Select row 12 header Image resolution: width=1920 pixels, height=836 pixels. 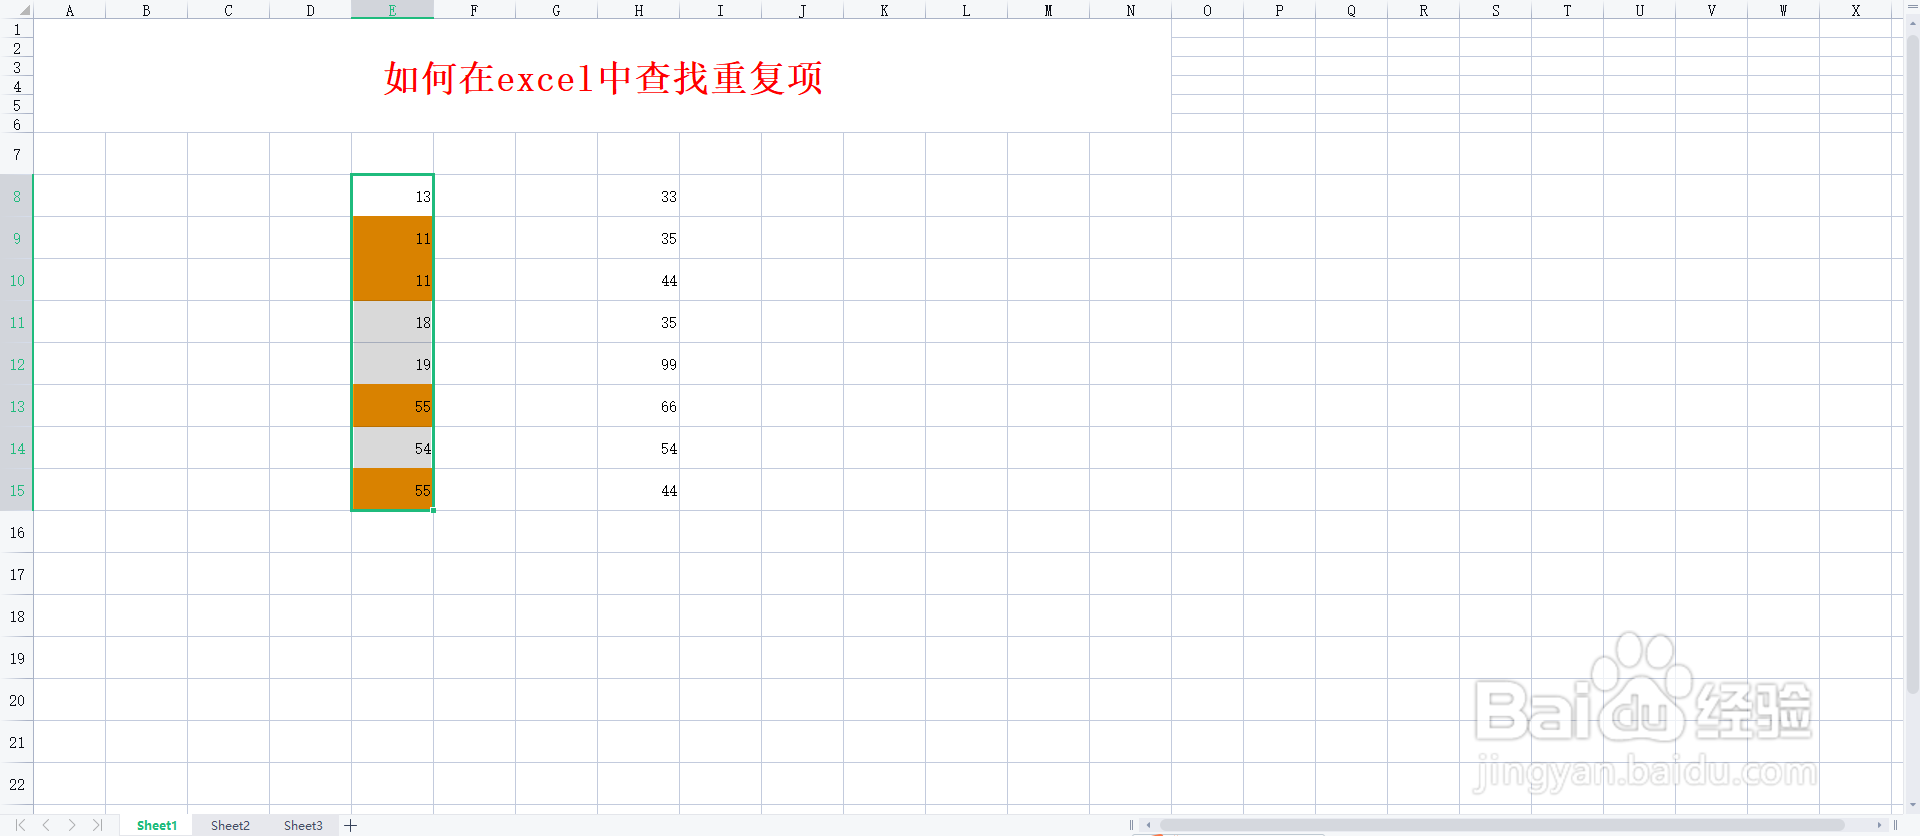(17, 364)
